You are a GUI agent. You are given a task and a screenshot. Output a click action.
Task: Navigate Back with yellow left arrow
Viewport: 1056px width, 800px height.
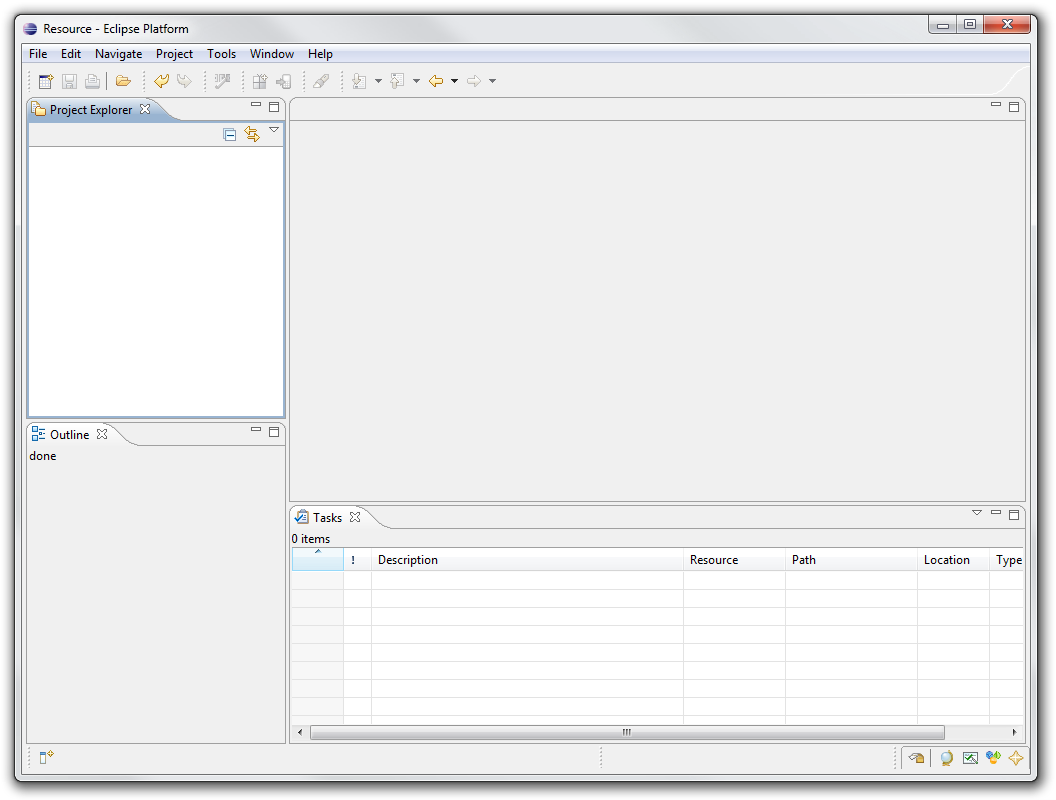[436, 81]
